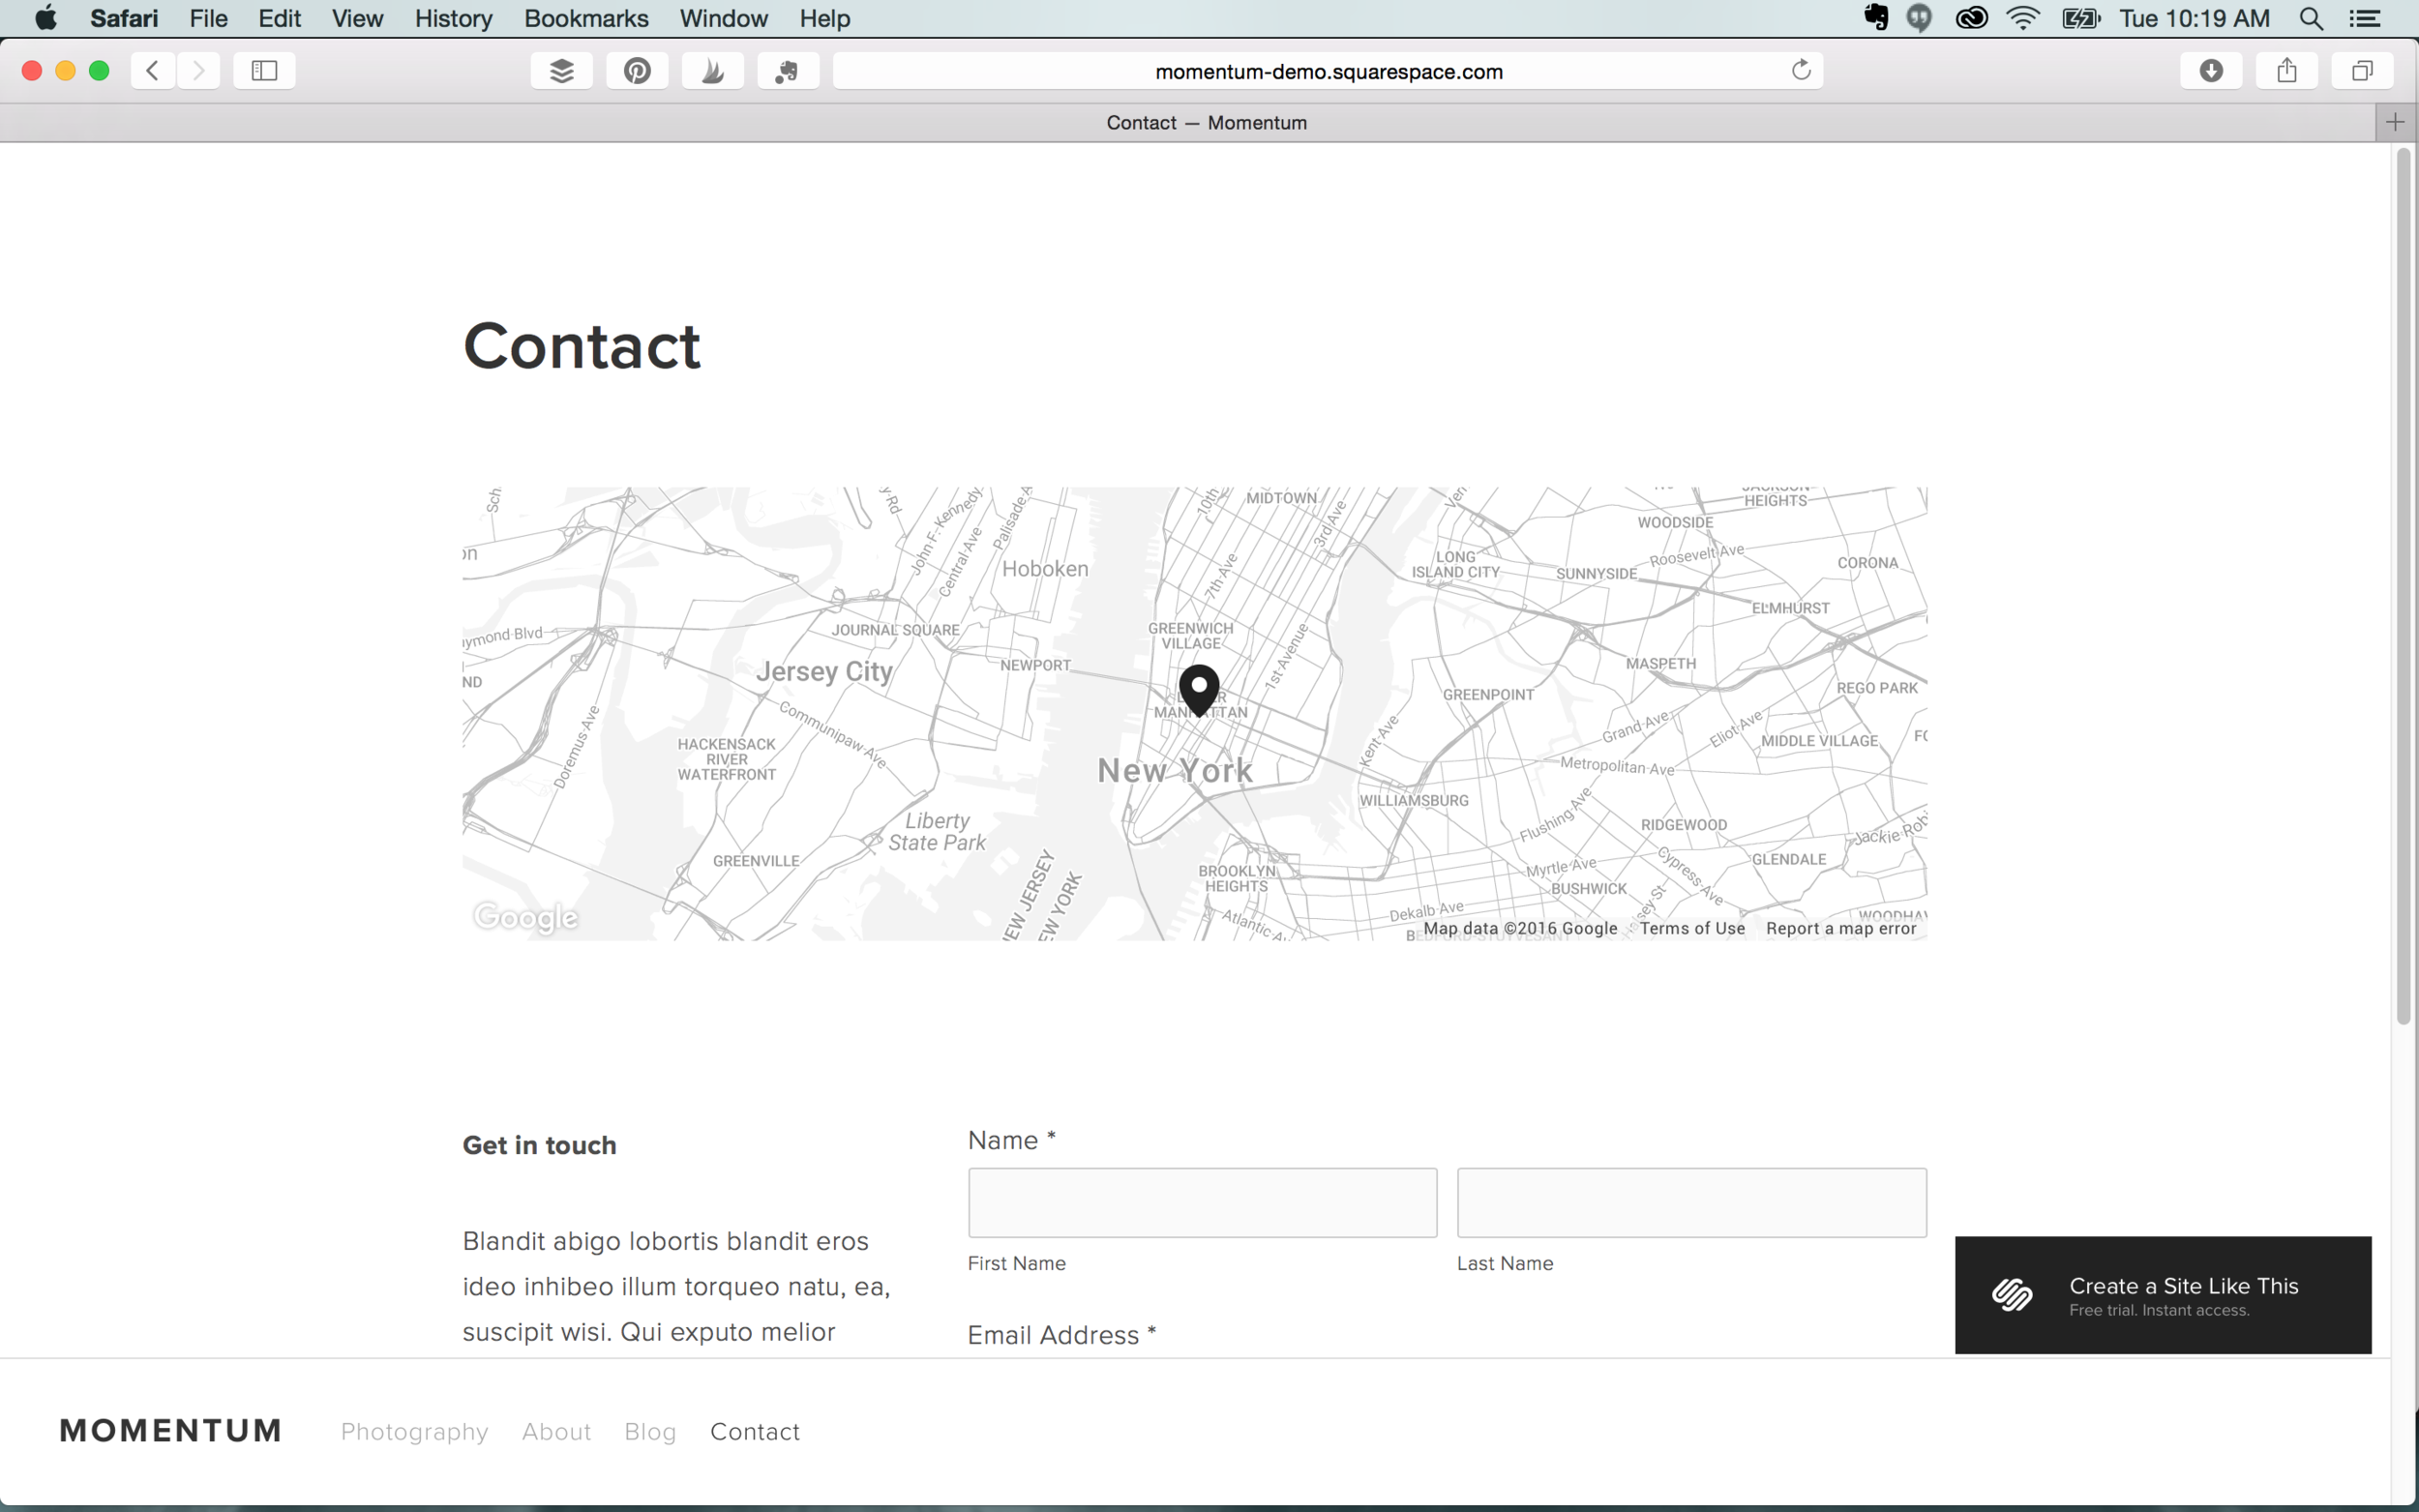The width and height of the screenshot is (2419, 1512).
Task: Click the Squarespace logo in the banner
Action: tap(2012, 1295)
